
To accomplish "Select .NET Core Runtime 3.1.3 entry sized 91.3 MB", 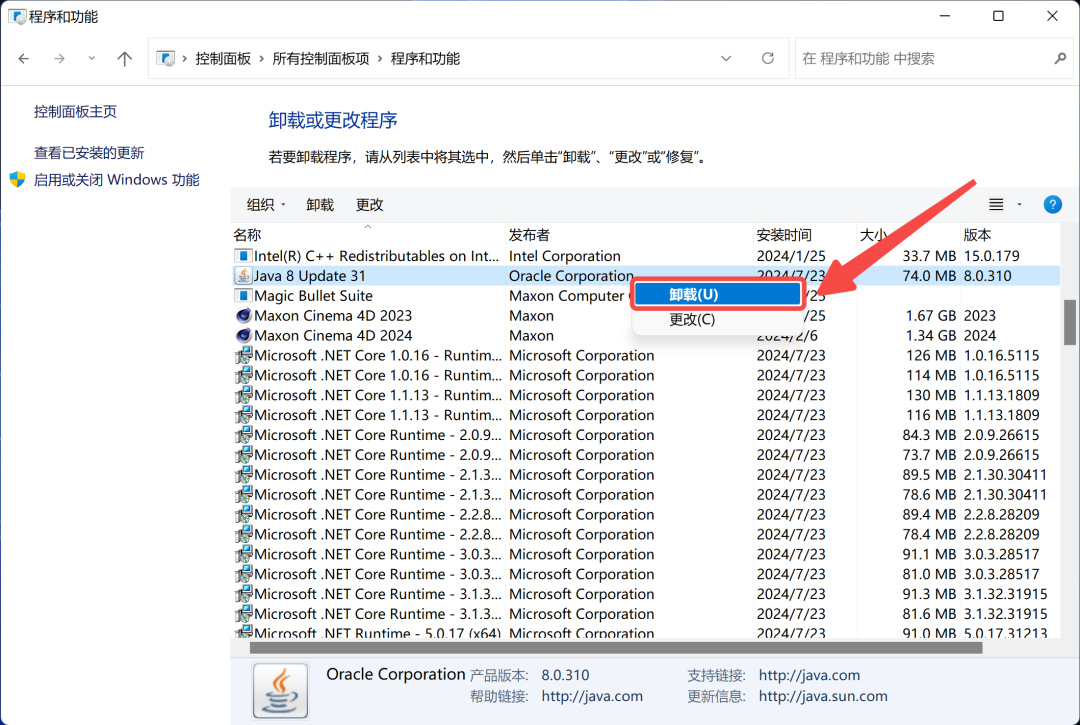I will pos(645,594).
